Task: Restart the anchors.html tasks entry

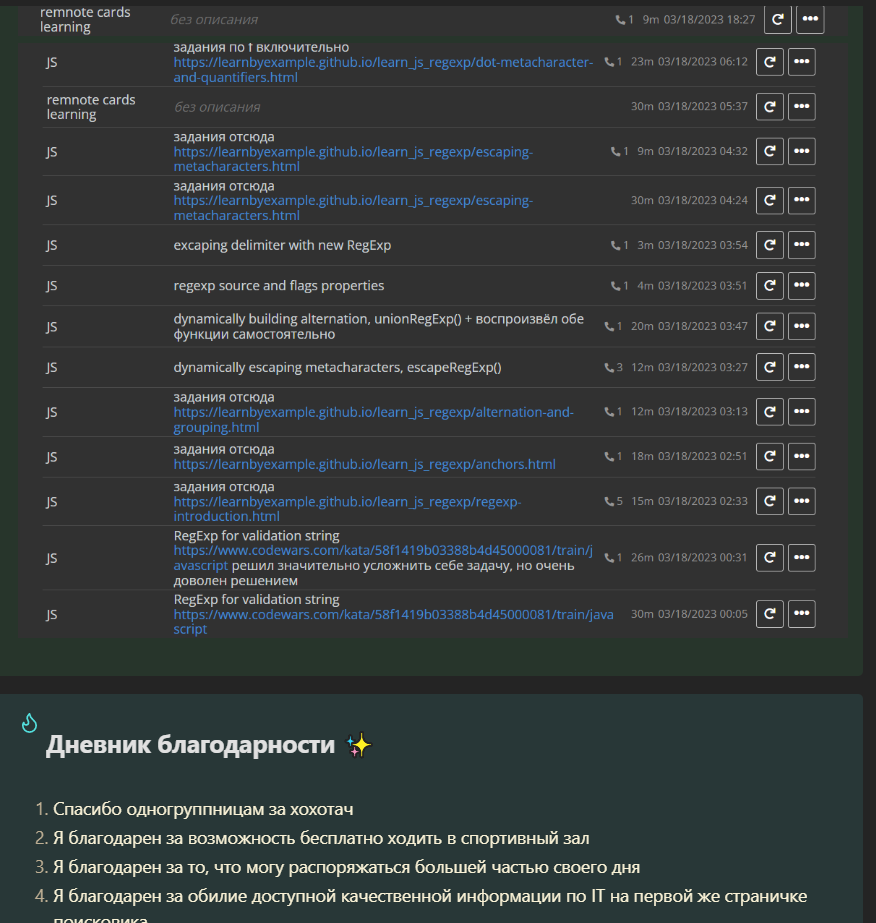Action: coord(769,457)
